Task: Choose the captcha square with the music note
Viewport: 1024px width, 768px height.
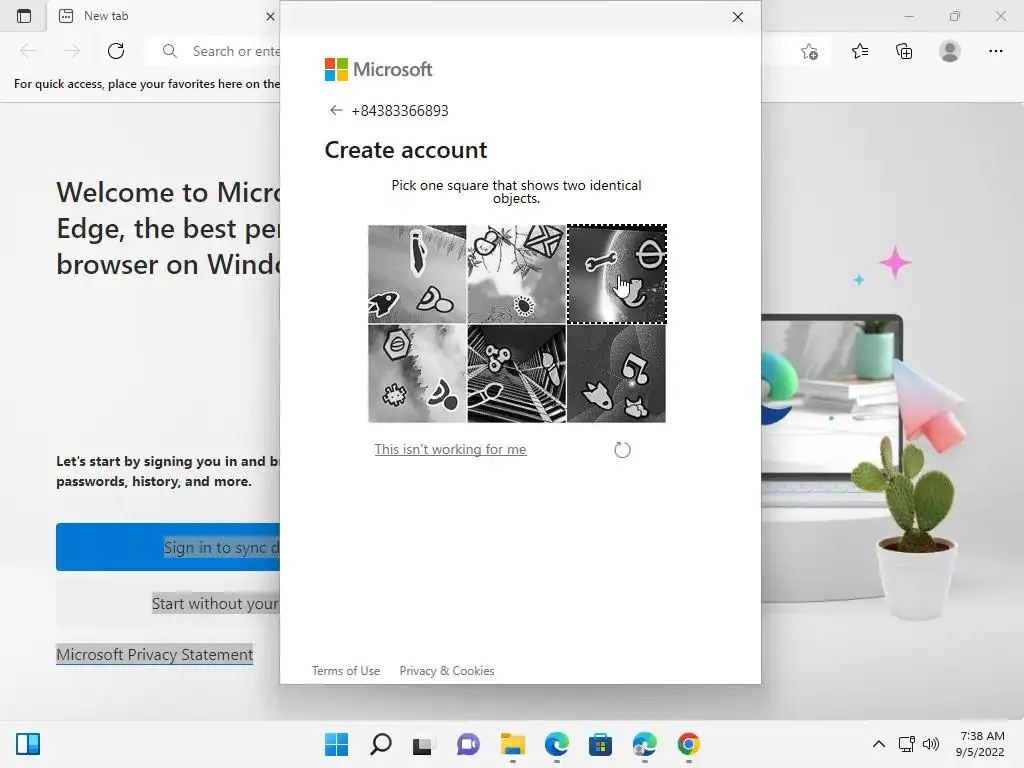Action: pyautogui.click(x=616, y=374)
